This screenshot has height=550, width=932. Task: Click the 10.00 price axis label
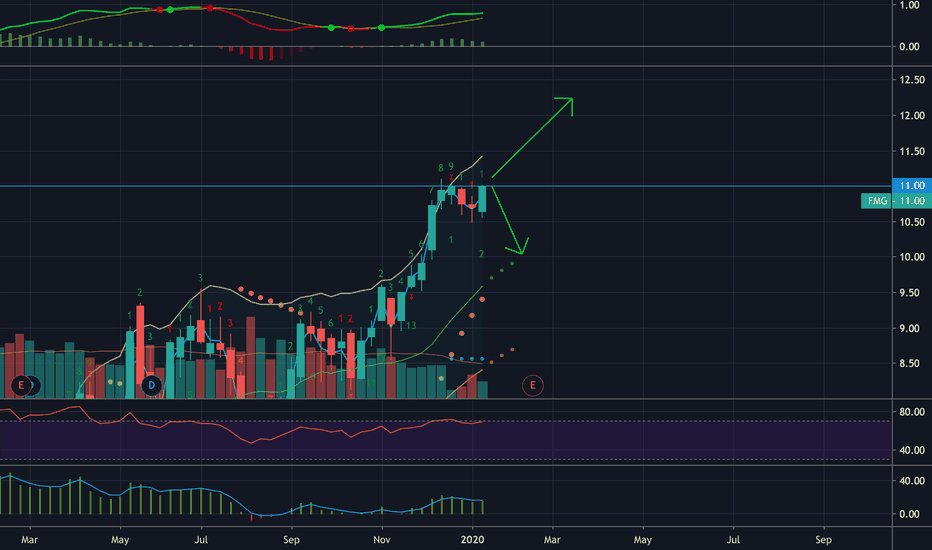(x=912, y=257)
